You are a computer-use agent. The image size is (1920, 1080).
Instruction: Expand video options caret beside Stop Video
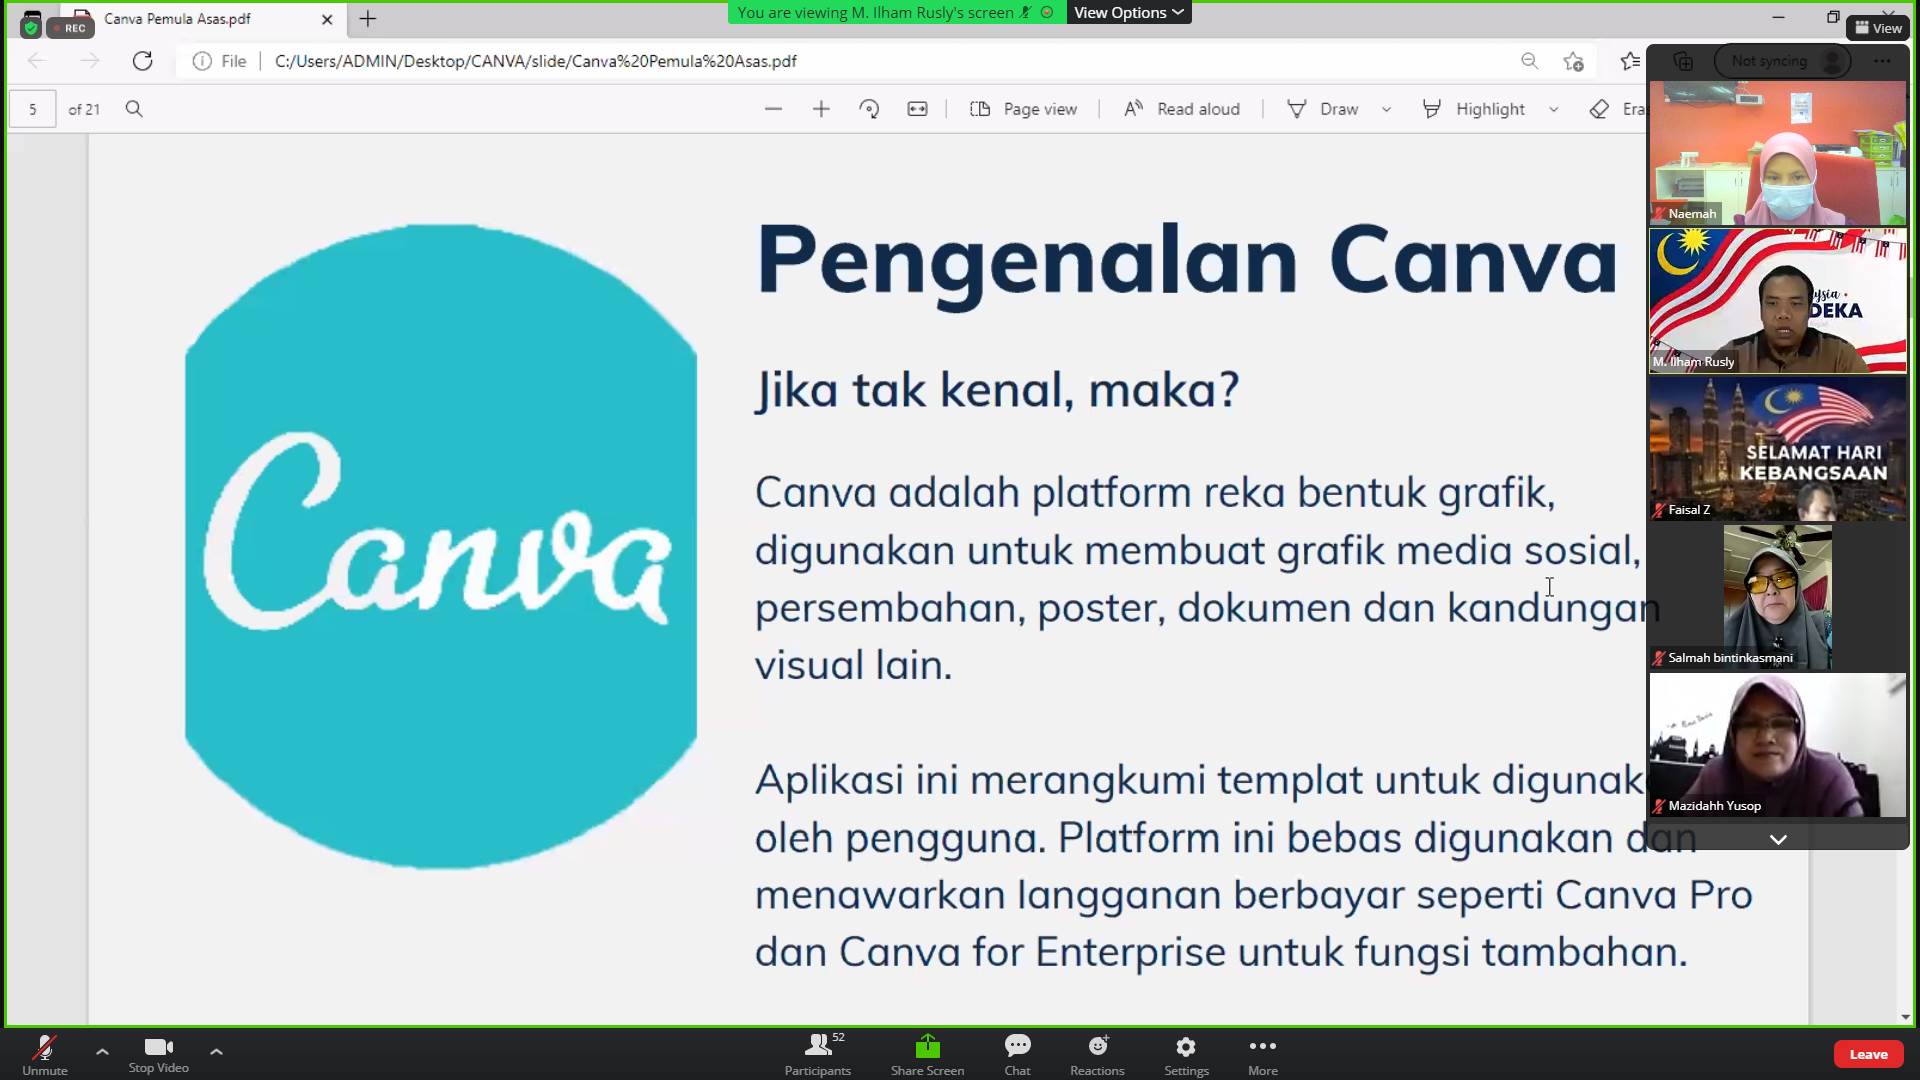[216, 1052]
